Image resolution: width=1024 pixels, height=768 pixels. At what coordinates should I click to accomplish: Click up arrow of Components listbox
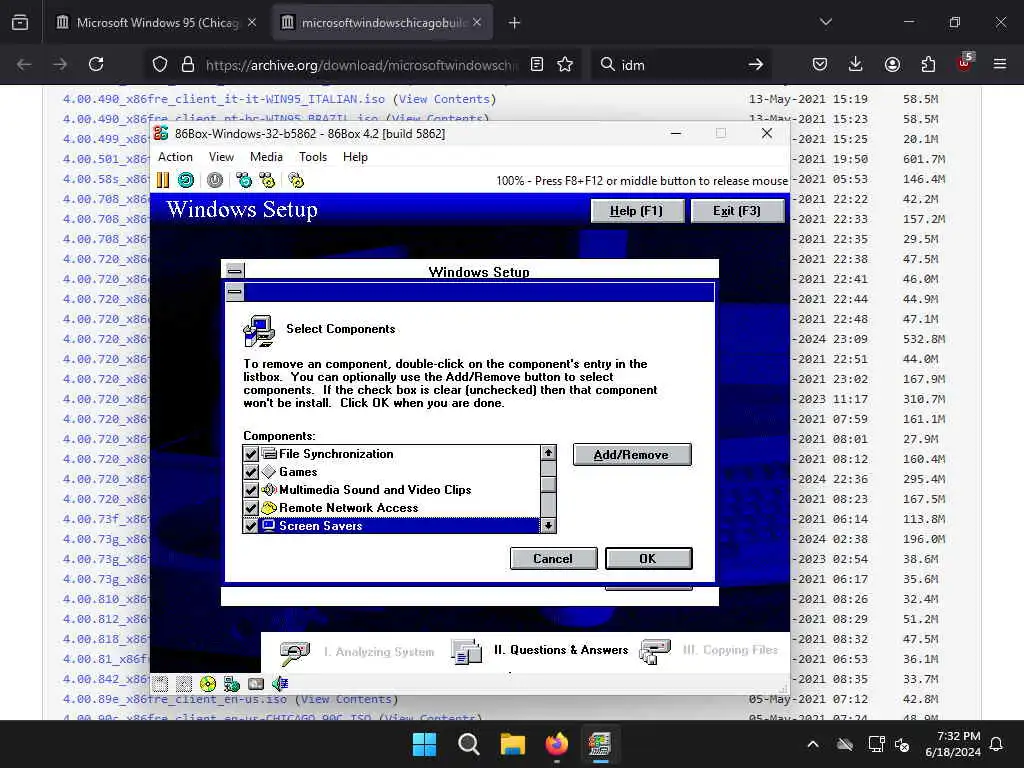(549, 453)
